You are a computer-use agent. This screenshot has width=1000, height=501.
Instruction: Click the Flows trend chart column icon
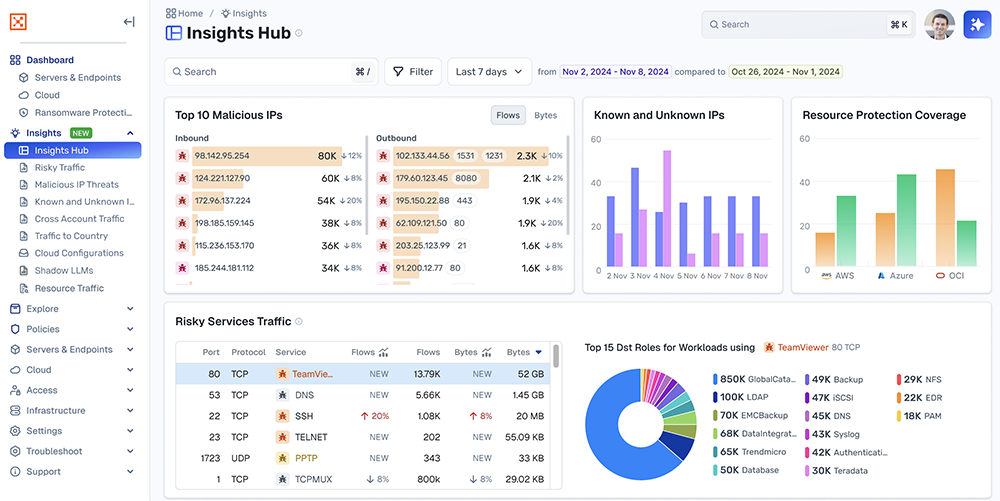(384, 352)
